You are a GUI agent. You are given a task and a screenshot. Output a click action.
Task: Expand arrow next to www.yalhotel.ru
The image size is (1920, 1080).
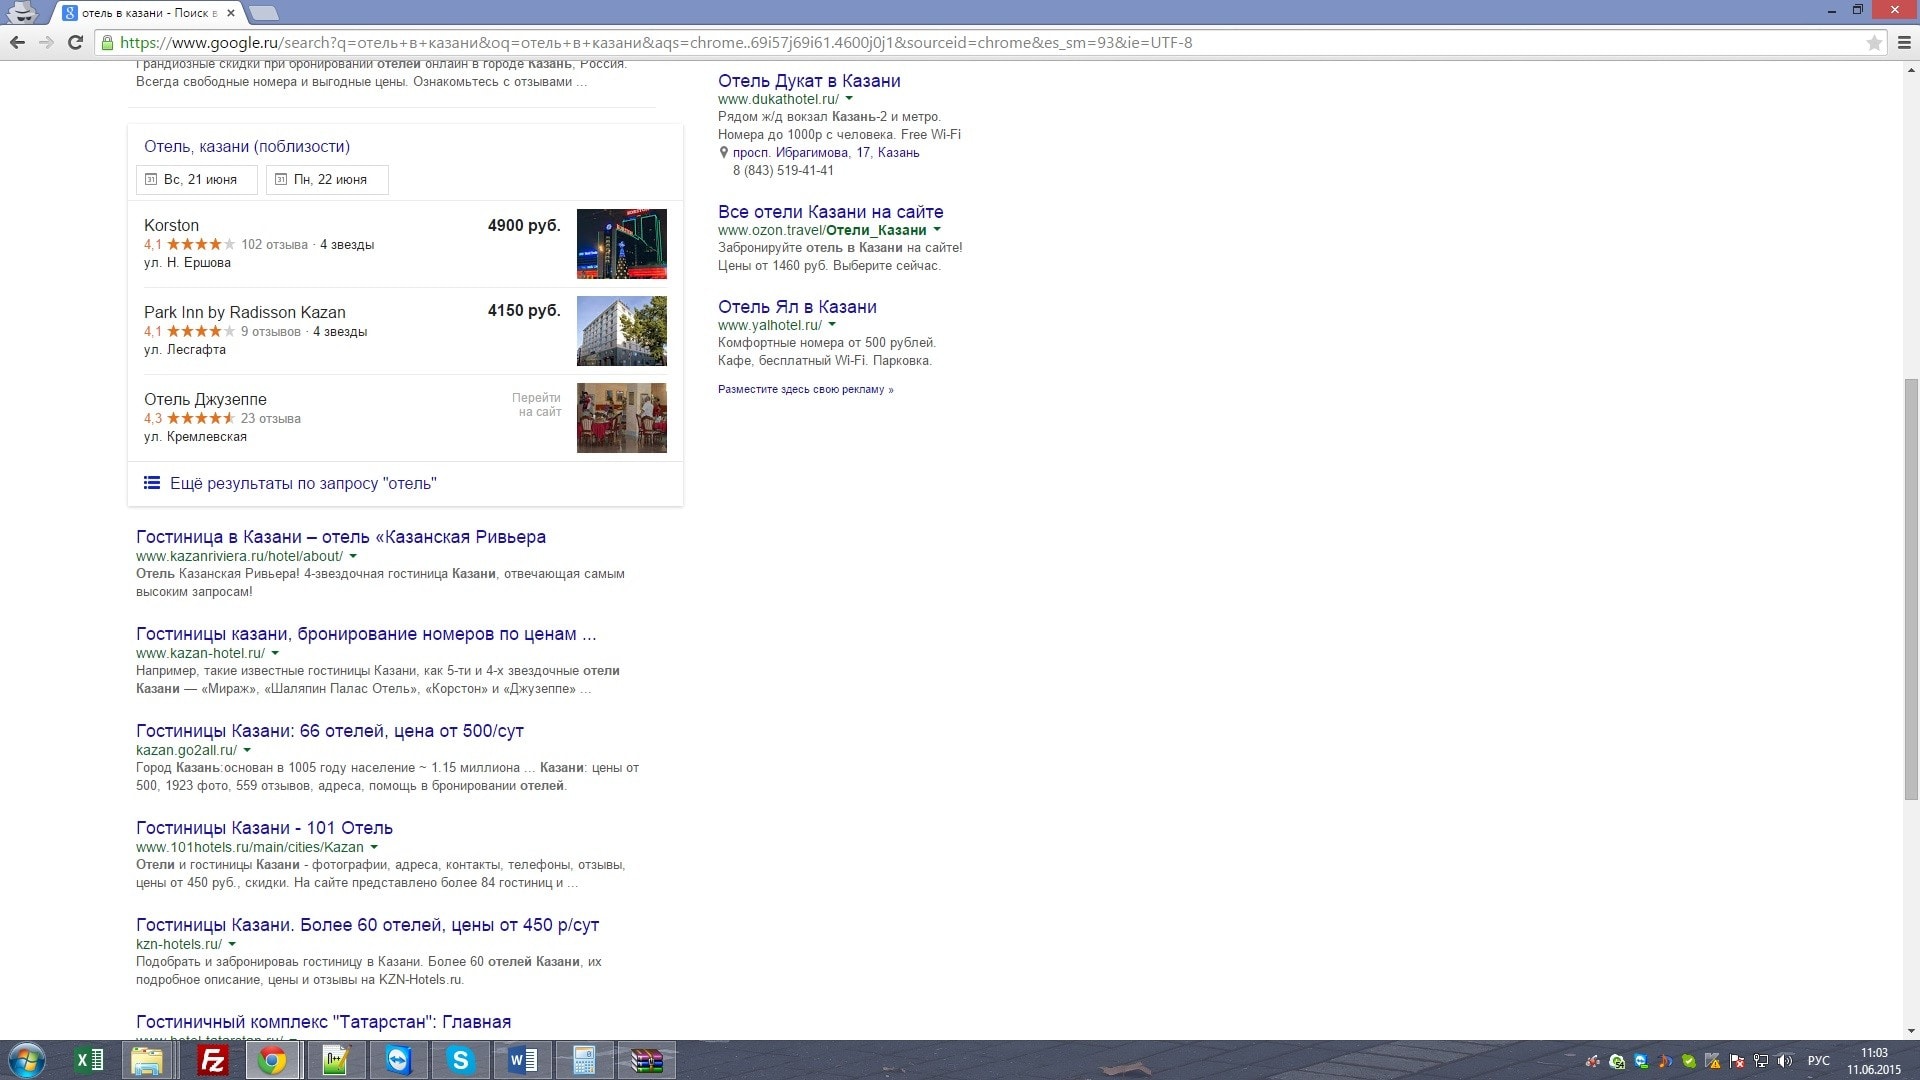pyautogui.click(x=832, y=326)
